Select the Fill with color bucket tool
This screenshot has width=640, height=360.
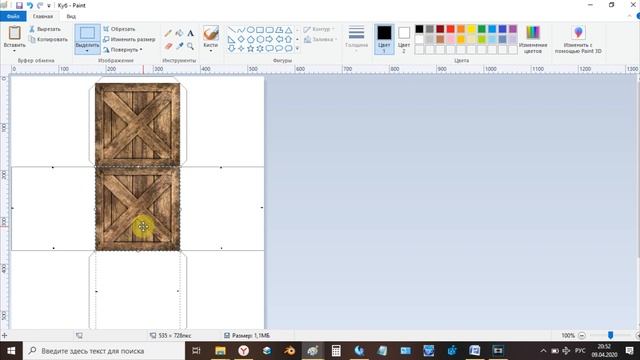(x=179, y=33)
